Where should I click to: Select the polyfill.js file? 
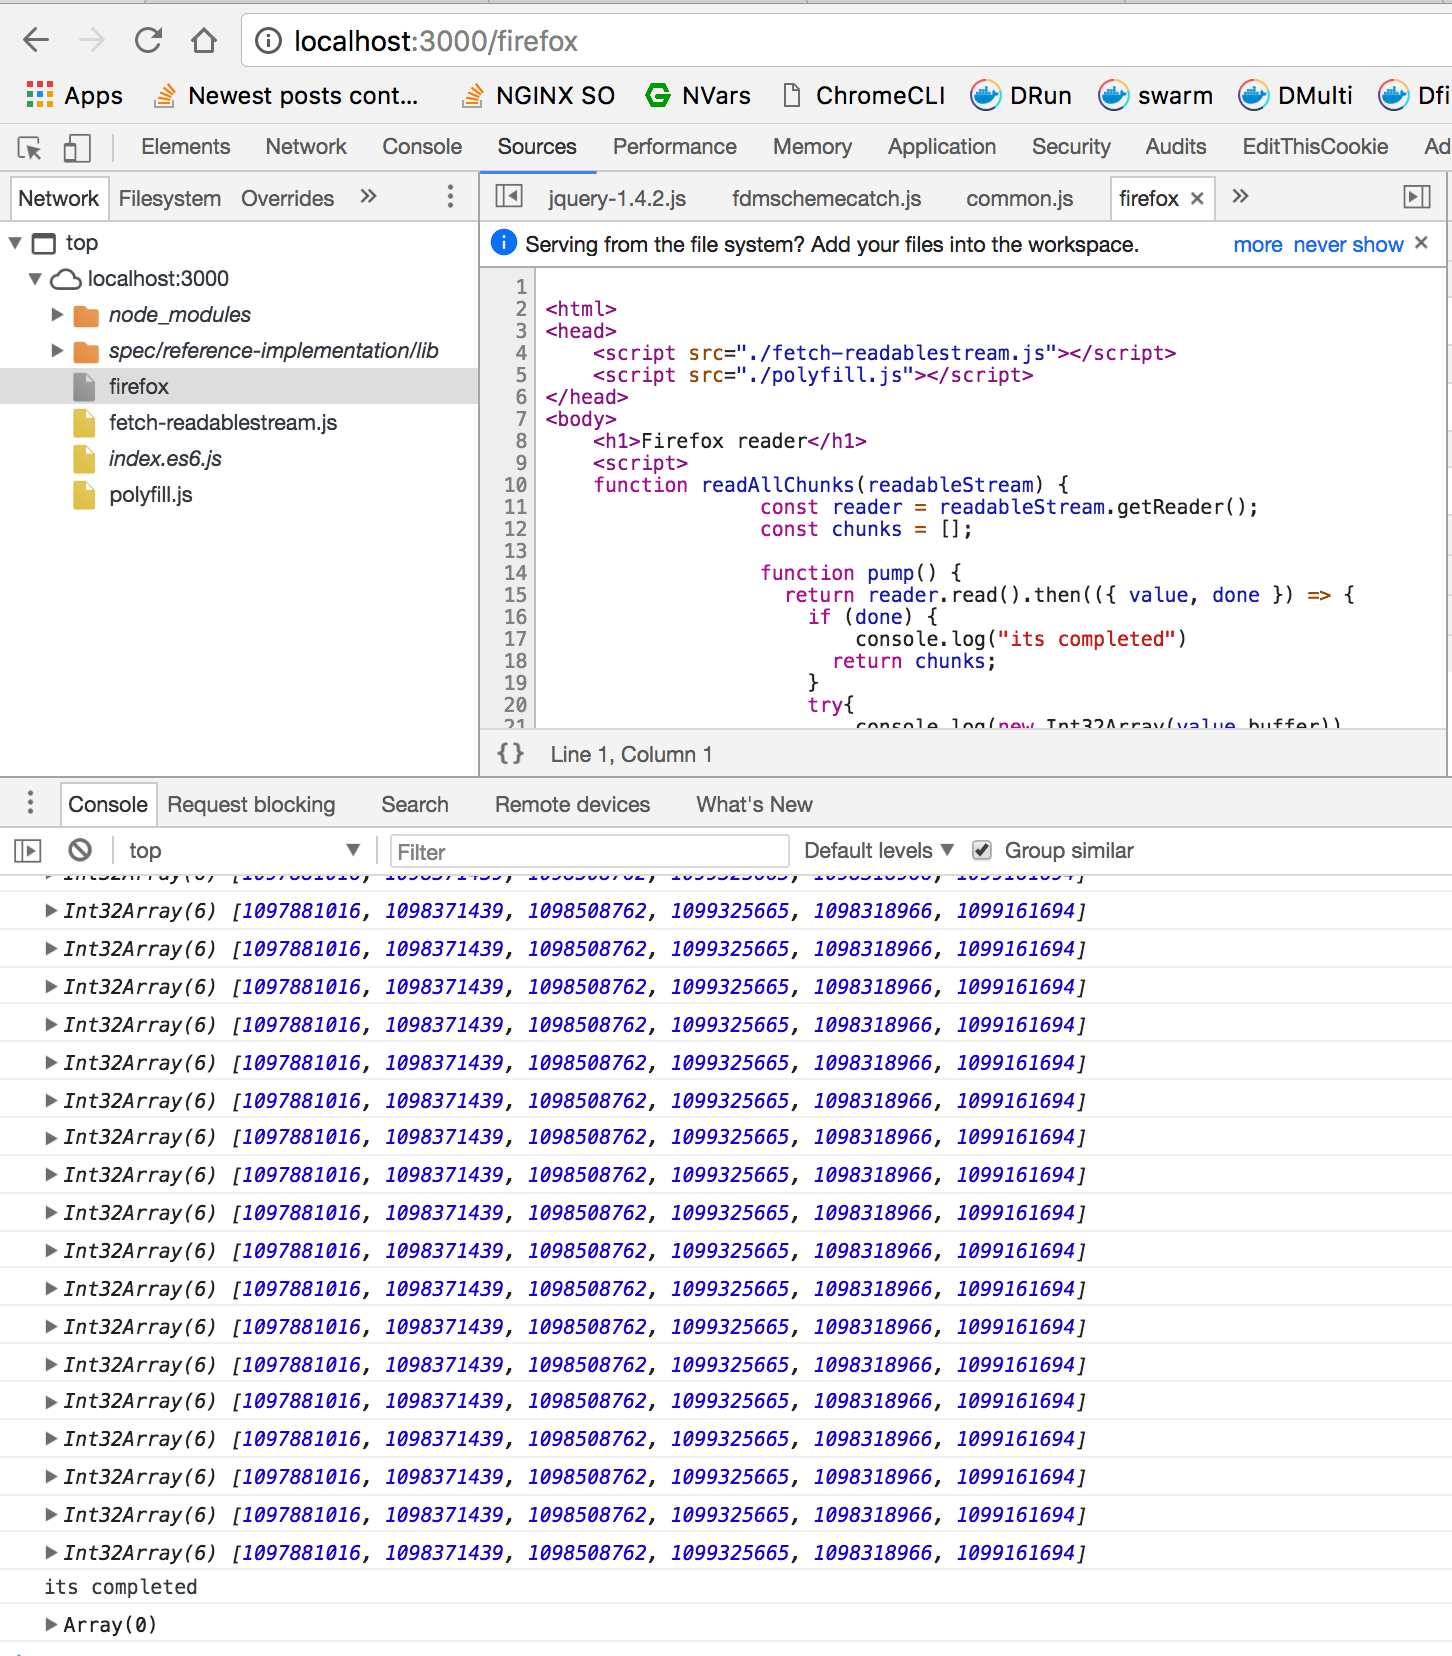[x=151, y=495]
